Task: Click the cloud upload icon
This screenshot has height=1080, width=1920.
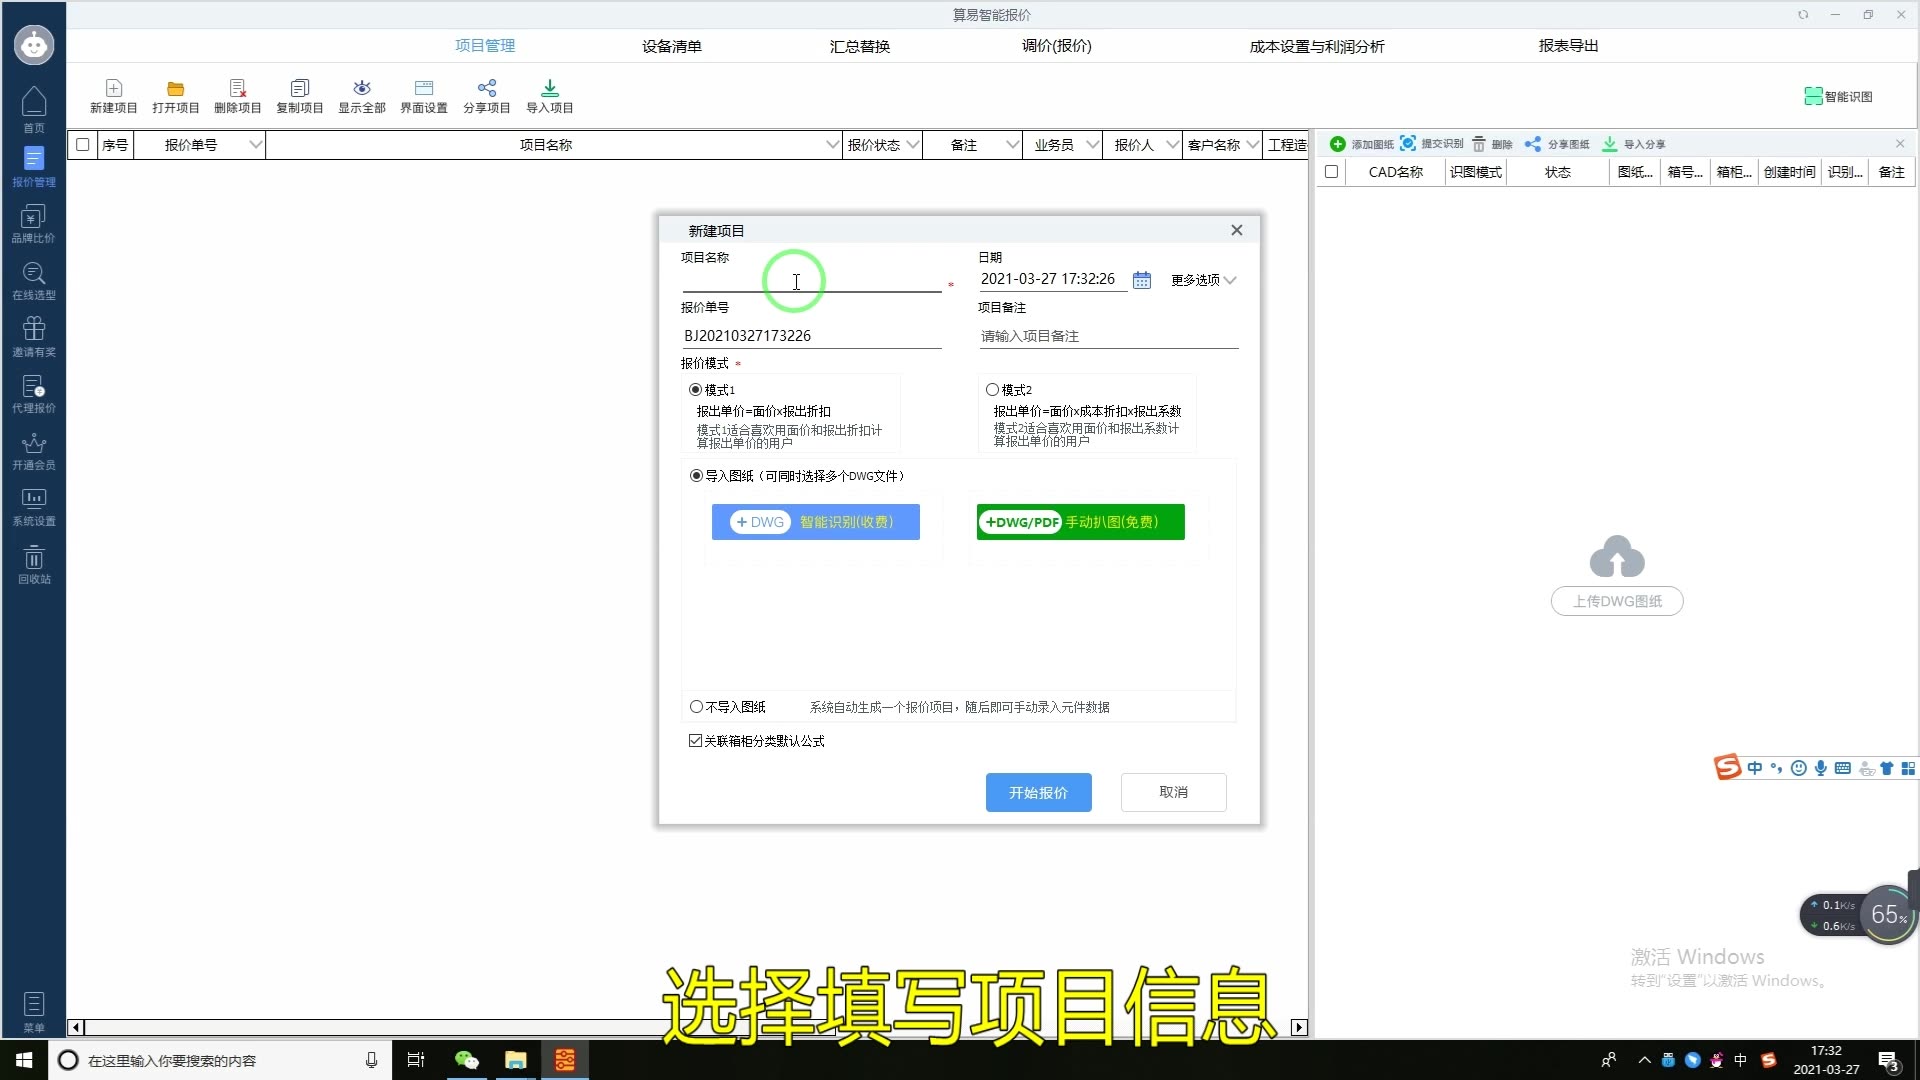Action: [1617, 557]
